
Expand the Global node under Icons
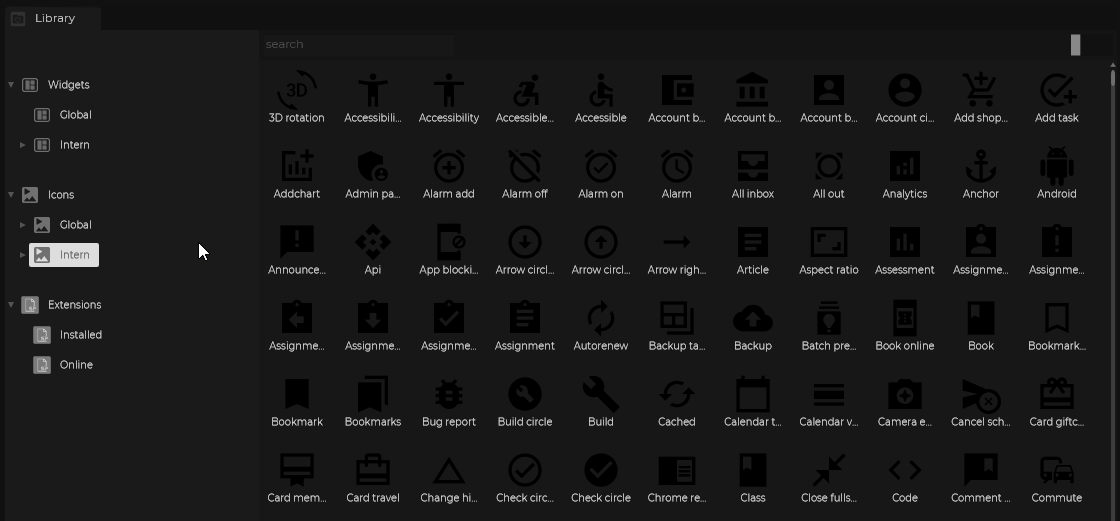point(23,225)
